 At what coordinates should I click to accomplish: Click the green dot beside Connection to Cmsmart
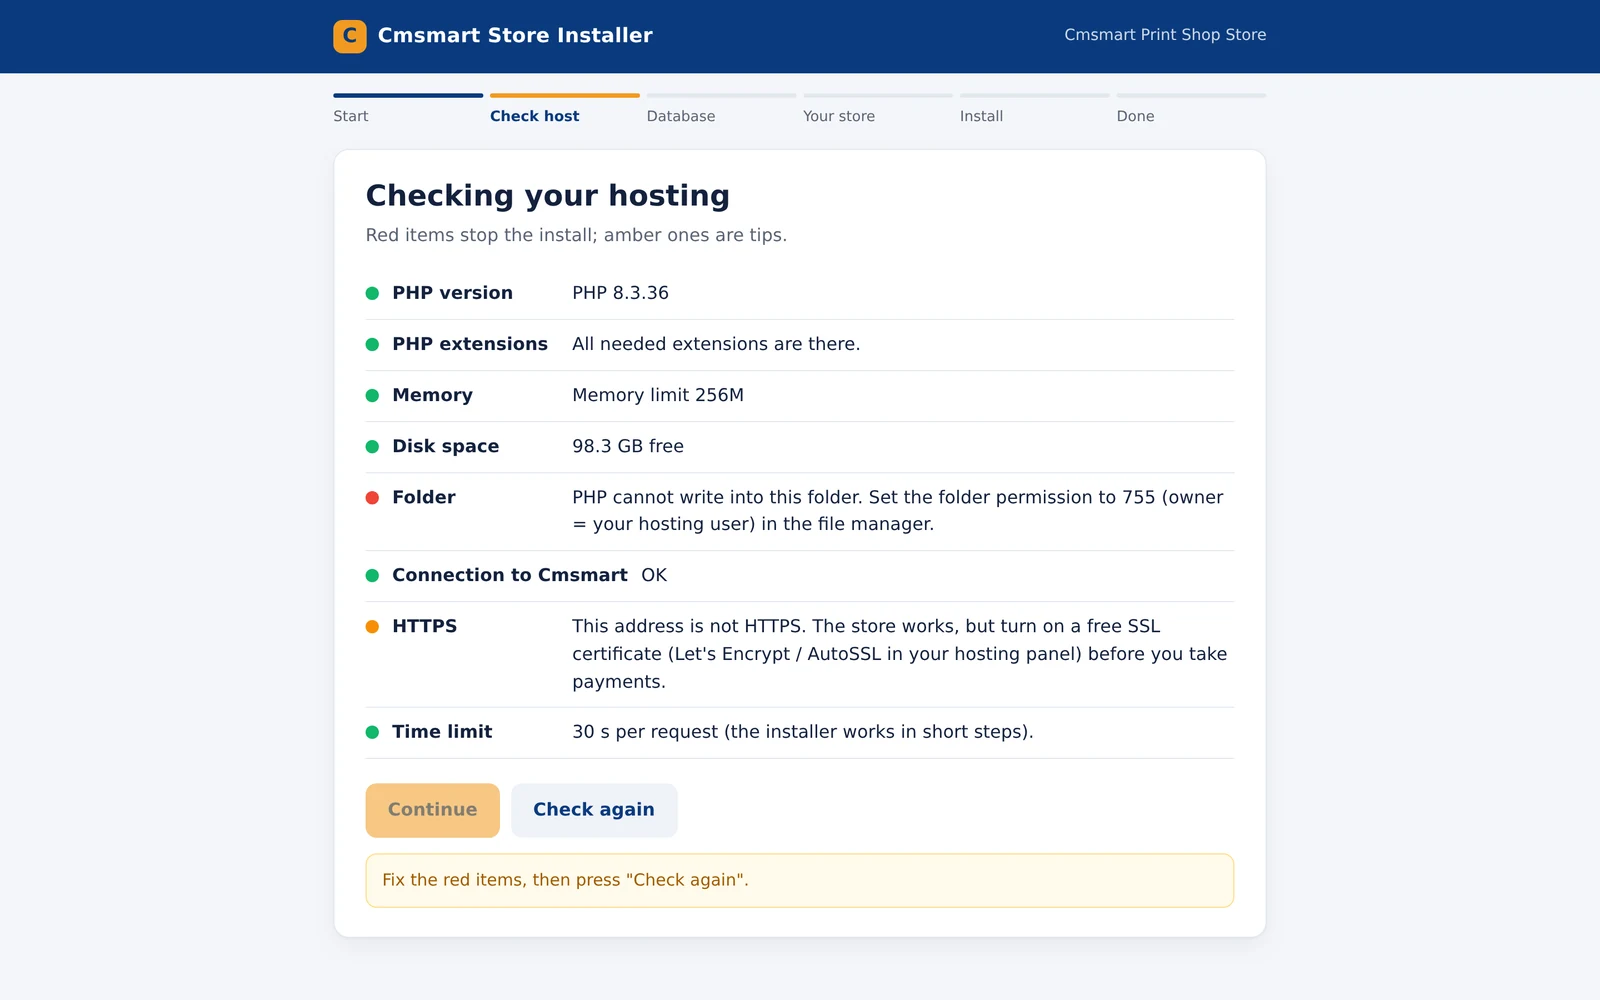(372, 575)
